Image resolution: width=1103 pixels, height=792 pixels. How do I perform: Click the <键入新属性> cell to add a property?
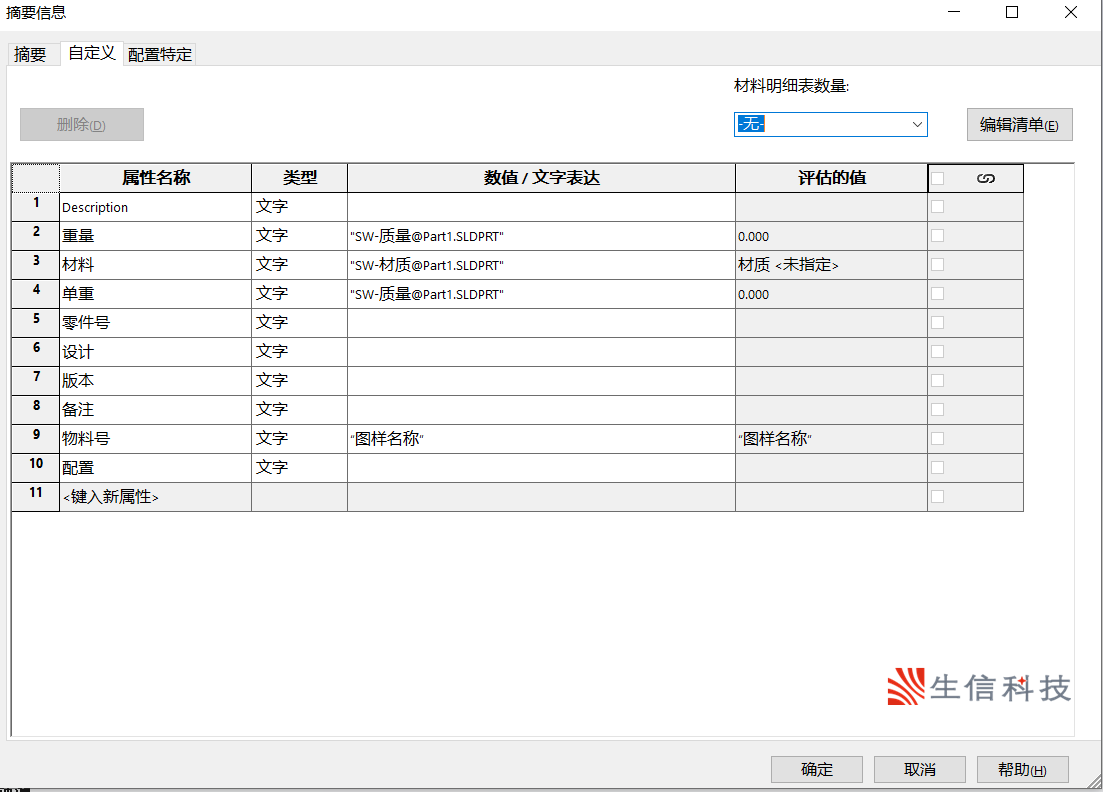[x=155, y=497]
